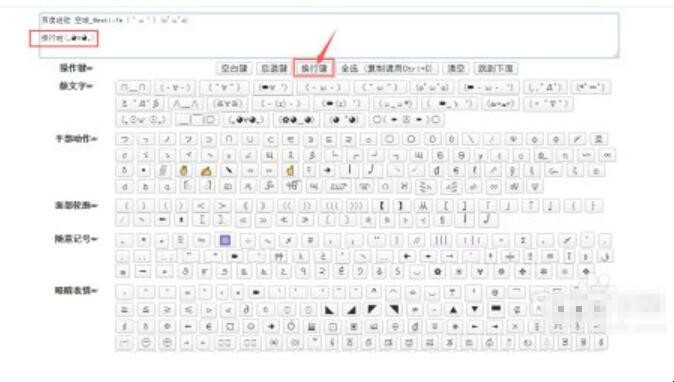Click the 从 character button
The width and height of the screenshot is (674, 382).
click(422, 206)
